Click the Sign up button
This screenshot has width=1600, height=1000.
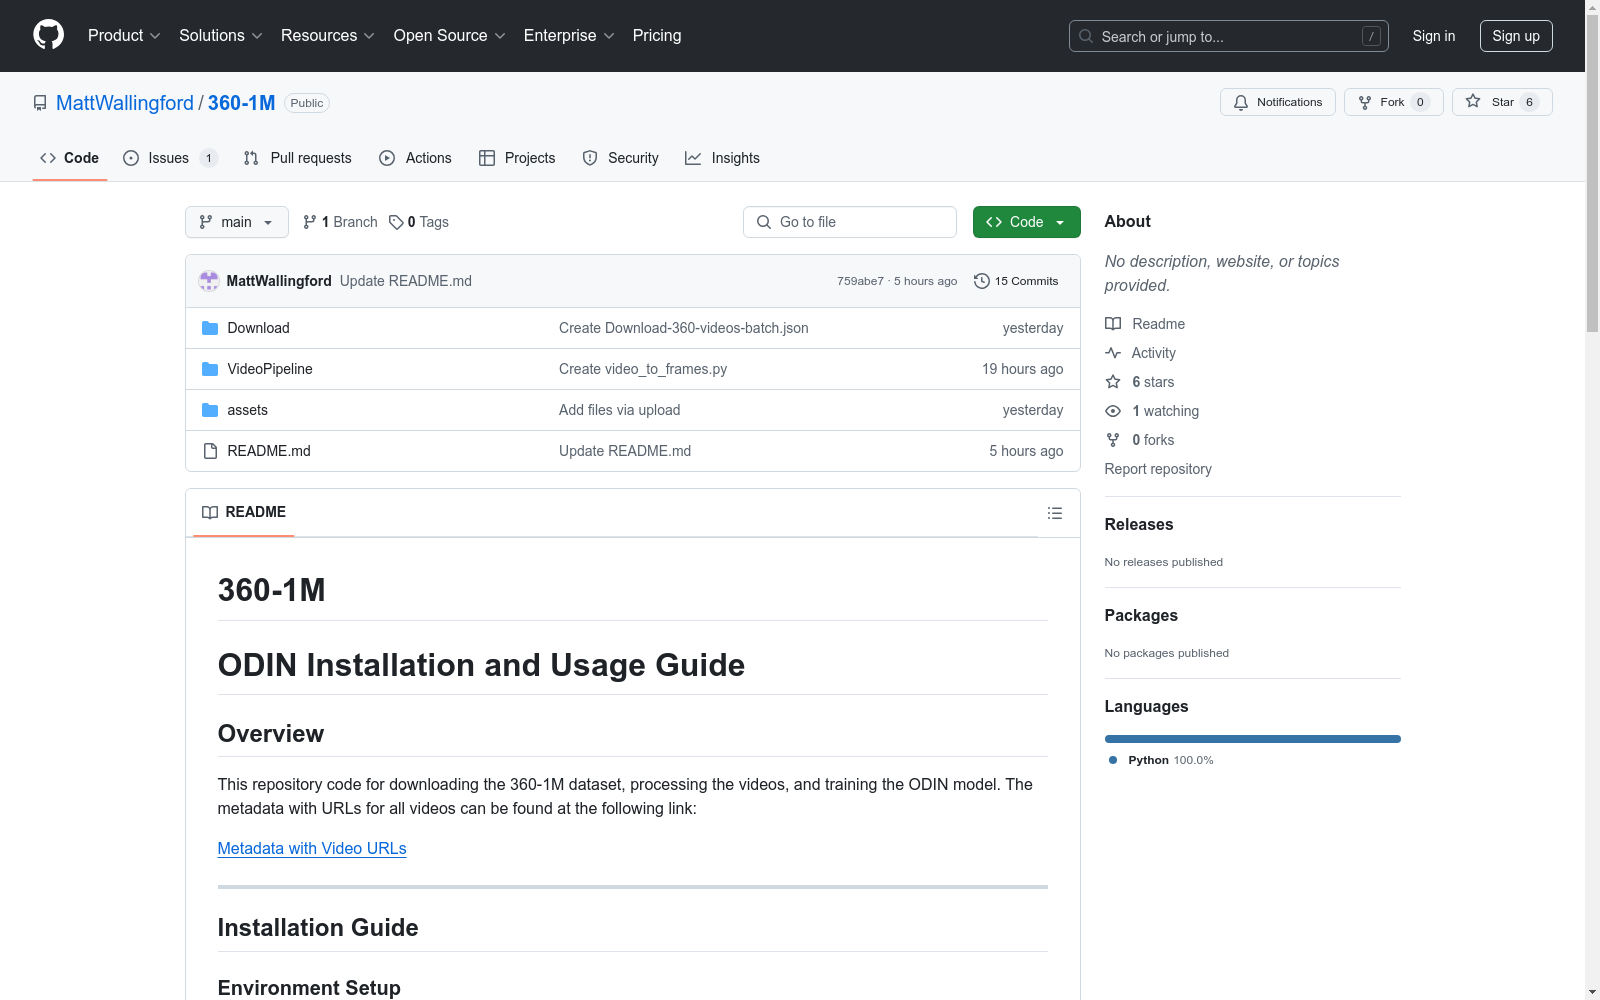1516,36
